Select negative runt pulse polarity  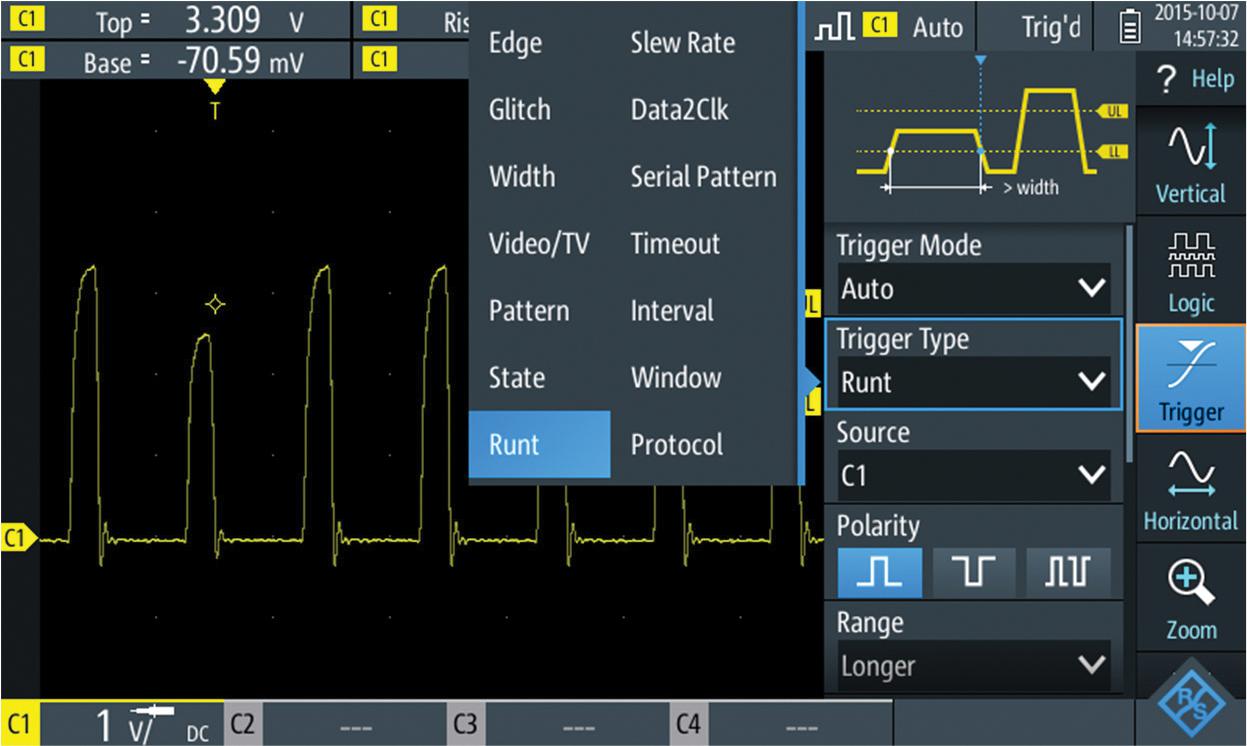973,572
